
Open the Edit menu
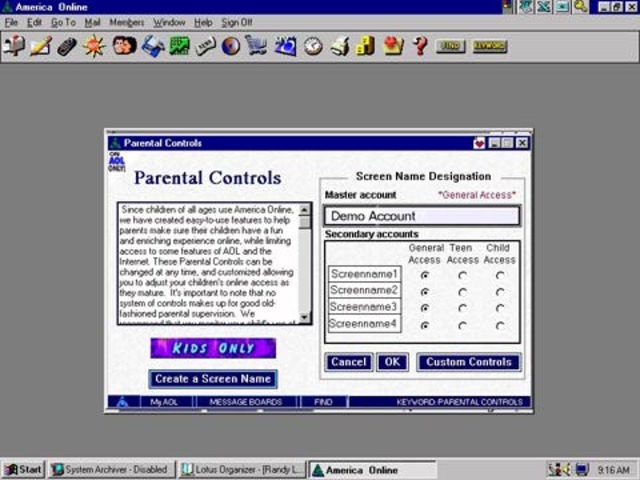(x=34, y=22)
